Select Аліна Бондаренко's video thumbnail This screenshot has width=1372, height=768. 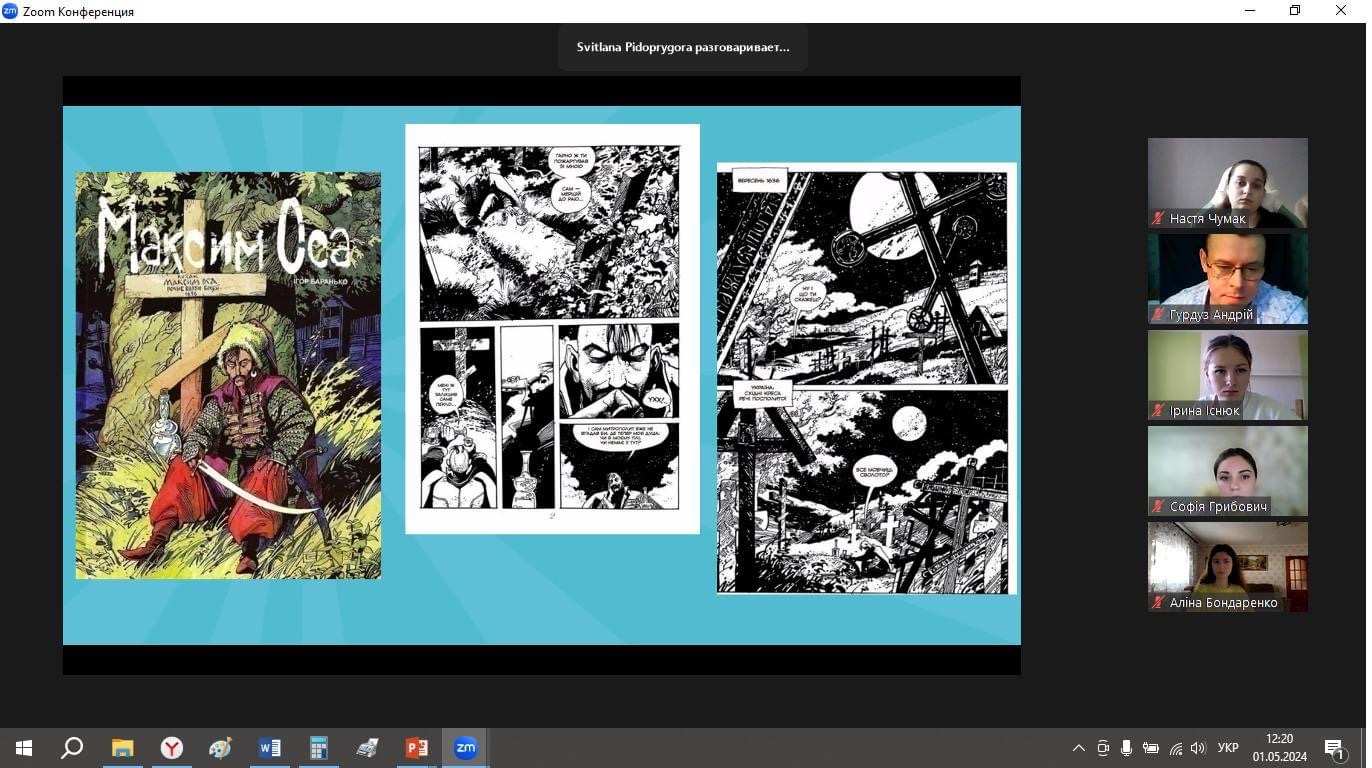[x=1228, y=567]
